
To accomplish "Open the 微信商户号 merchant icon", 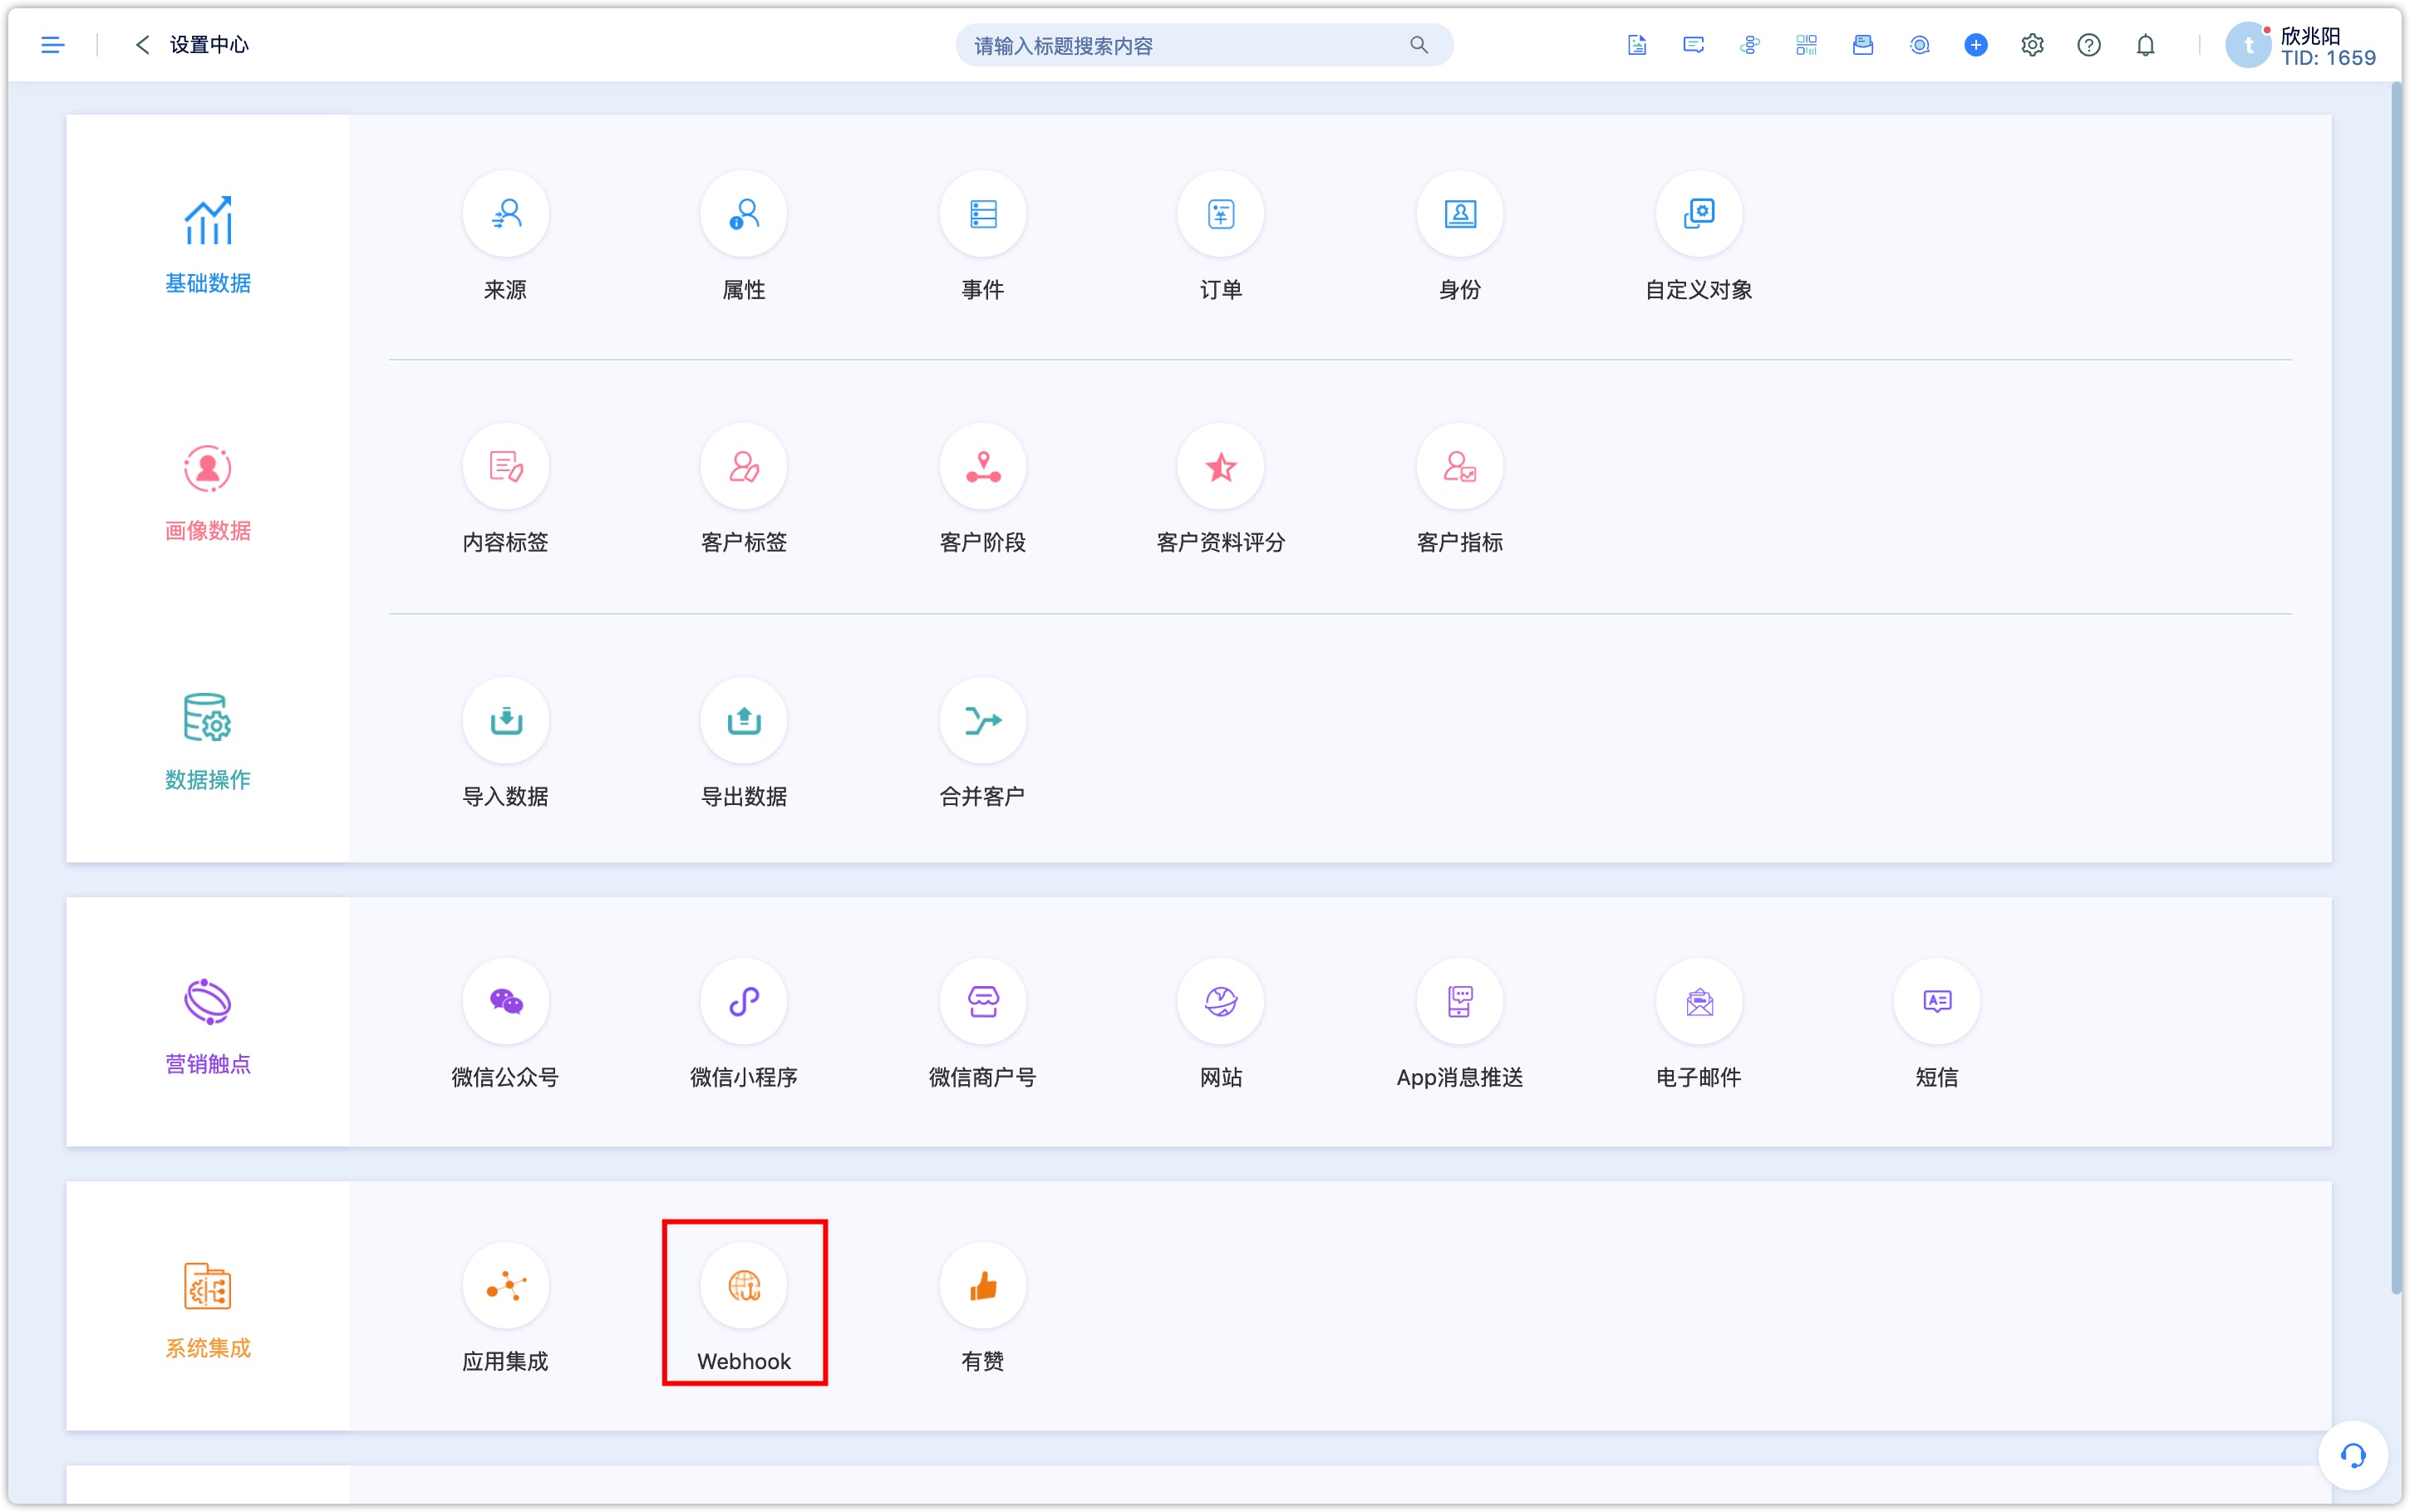I will point(983,1002).
